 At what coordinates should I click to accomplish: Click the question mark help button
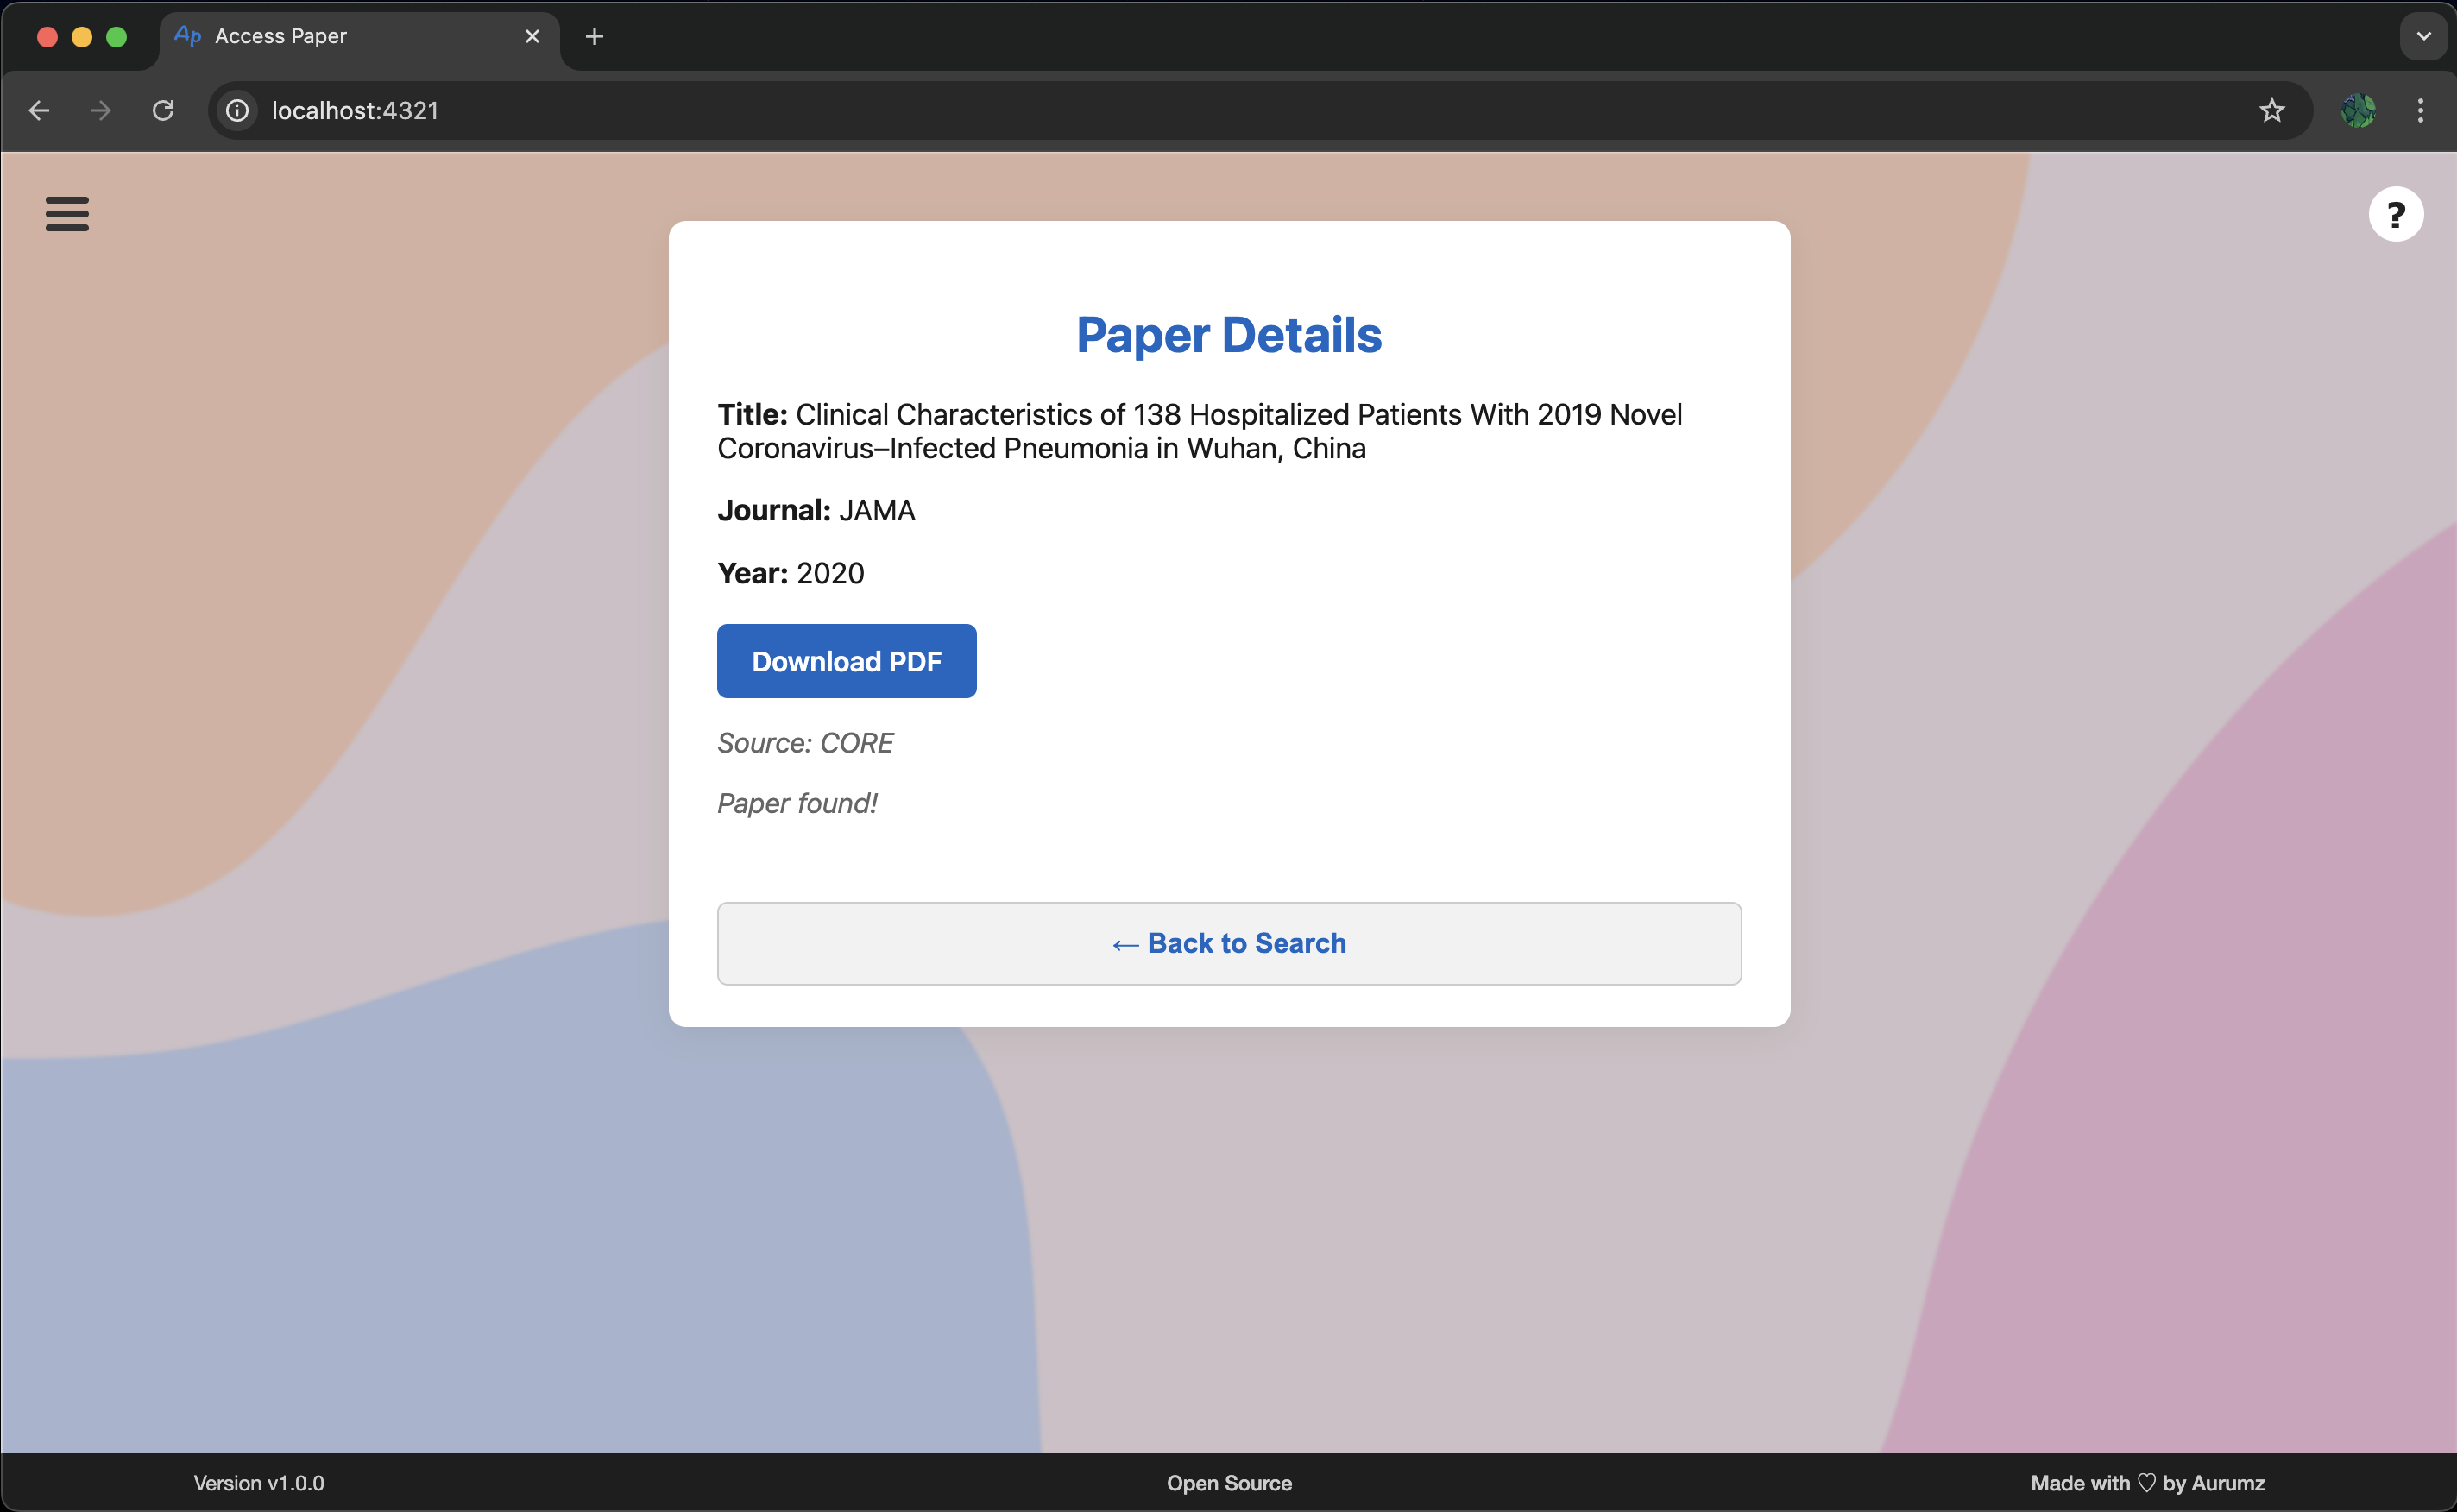[x=2395, y=214]
